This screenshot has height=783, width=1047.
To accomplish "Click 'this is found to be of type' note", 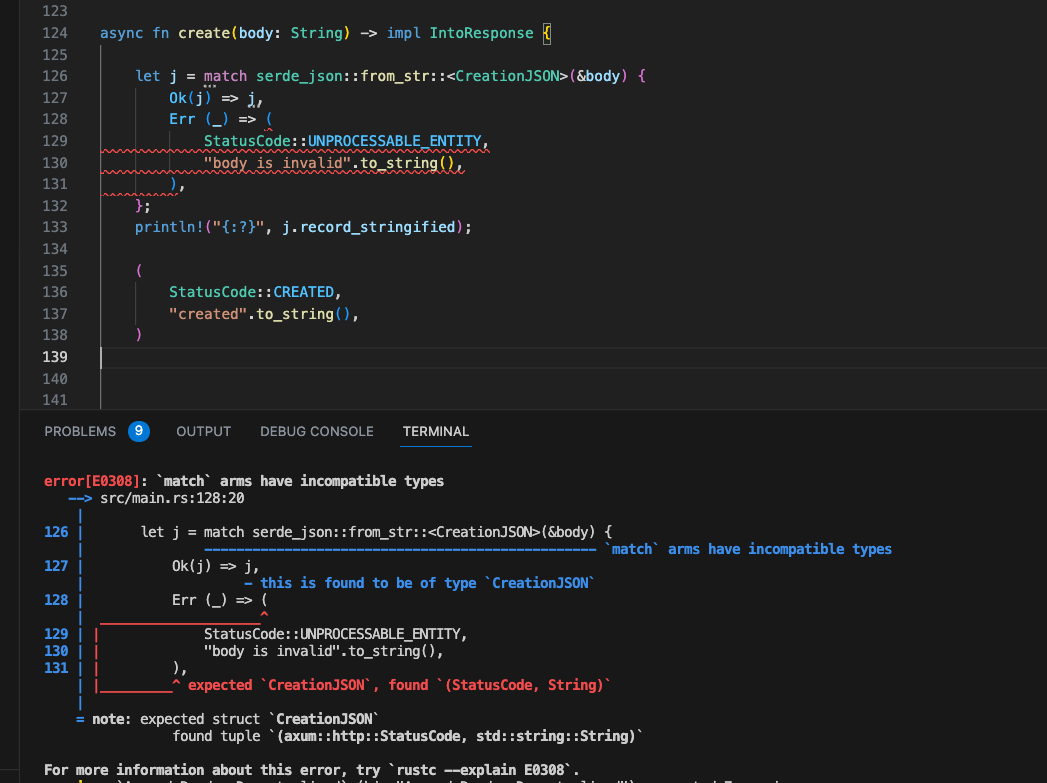I will tap(368, 583).
